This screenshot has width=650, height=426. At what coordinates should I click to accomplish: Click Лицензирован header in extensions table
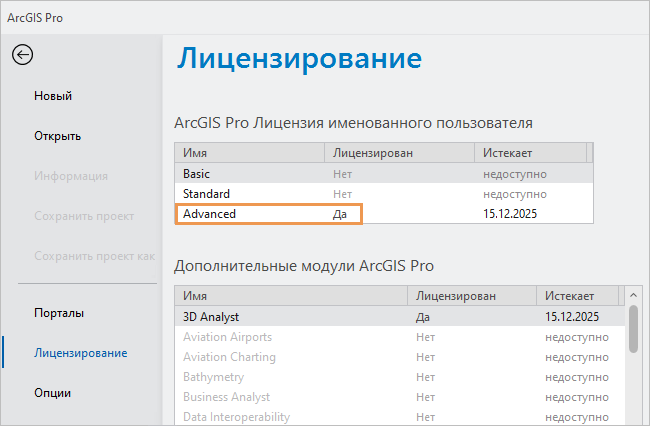pos(472,296)
